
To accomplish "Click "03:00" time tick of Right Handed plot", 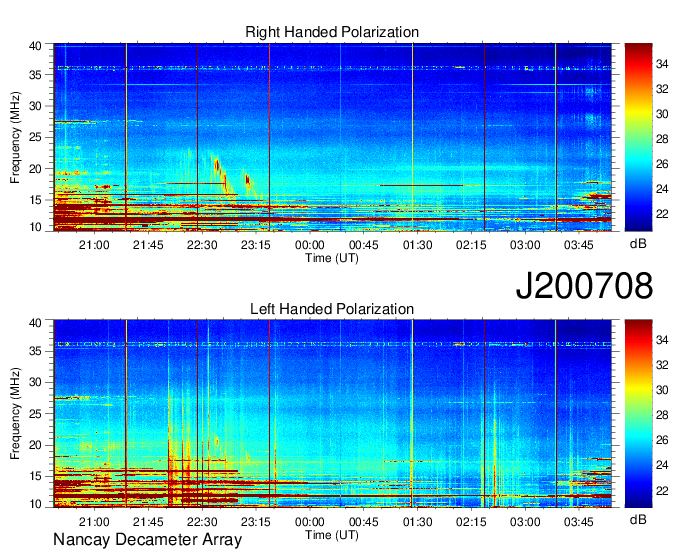I will pos(525,245).
